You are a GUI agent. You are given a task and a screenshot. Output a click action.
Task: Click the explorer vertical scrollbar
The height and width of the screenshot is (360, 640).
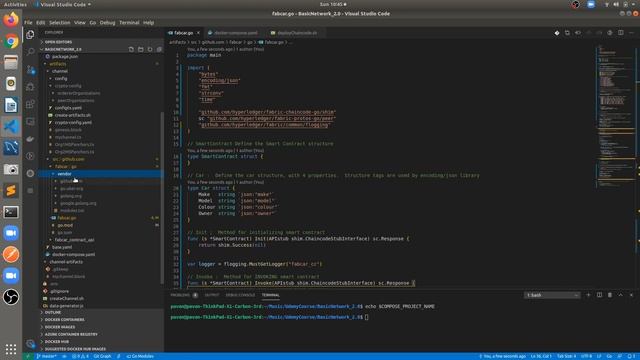pyautogui.click(x=162, y=198)
